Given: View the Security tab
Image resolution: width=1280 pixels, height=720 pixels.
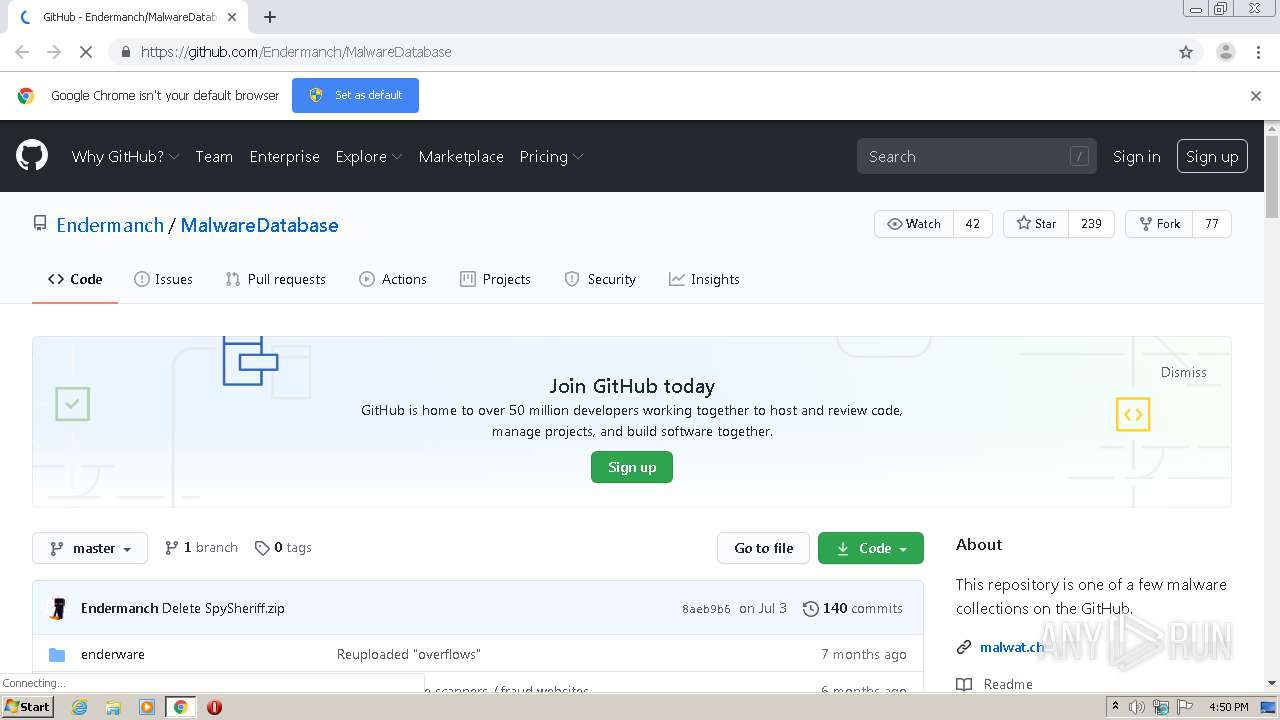Looking at the screenshot, I should 600,279.
